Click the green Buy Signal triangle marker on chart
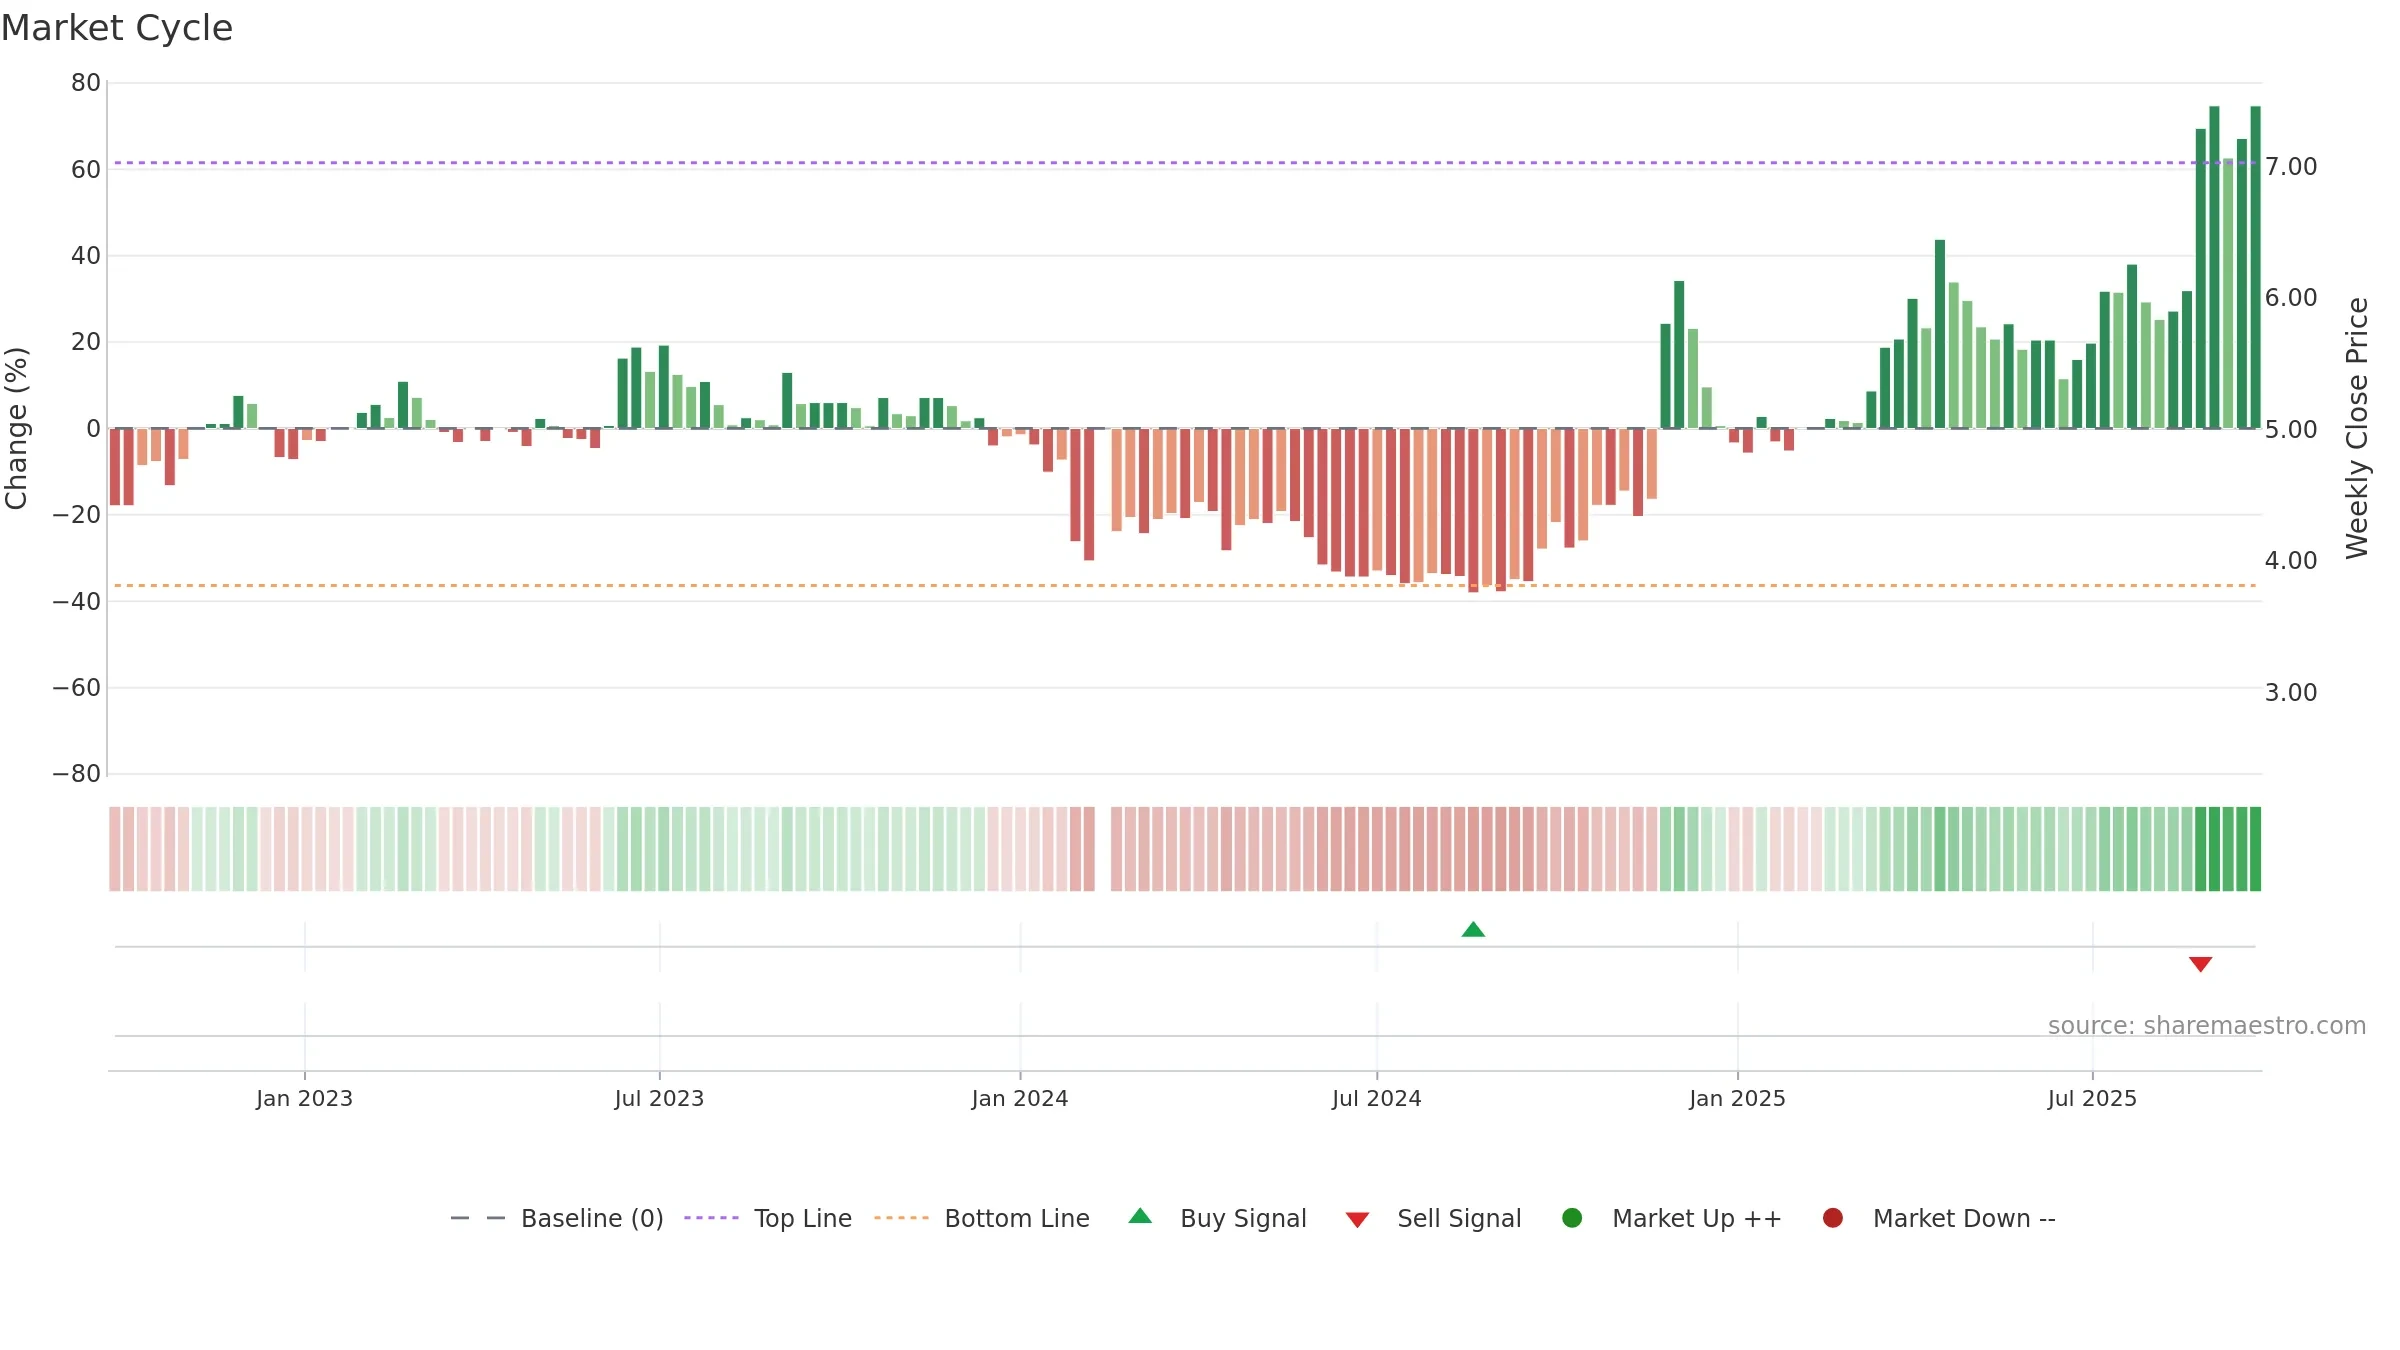The image size is (2400, 1350). pos(1473,930)
